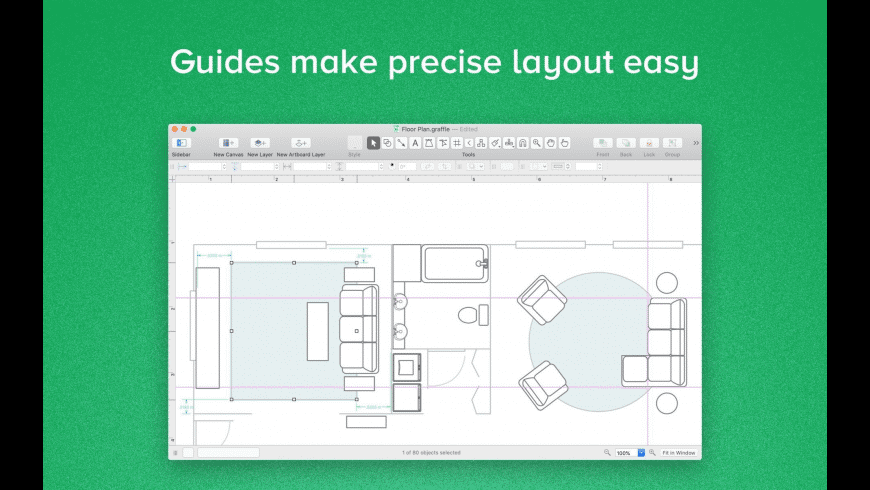The width and height of the screenshot is (870, 490).
Task: Click the '1 of 80 objects selected' text
Action: click(431, 453)
